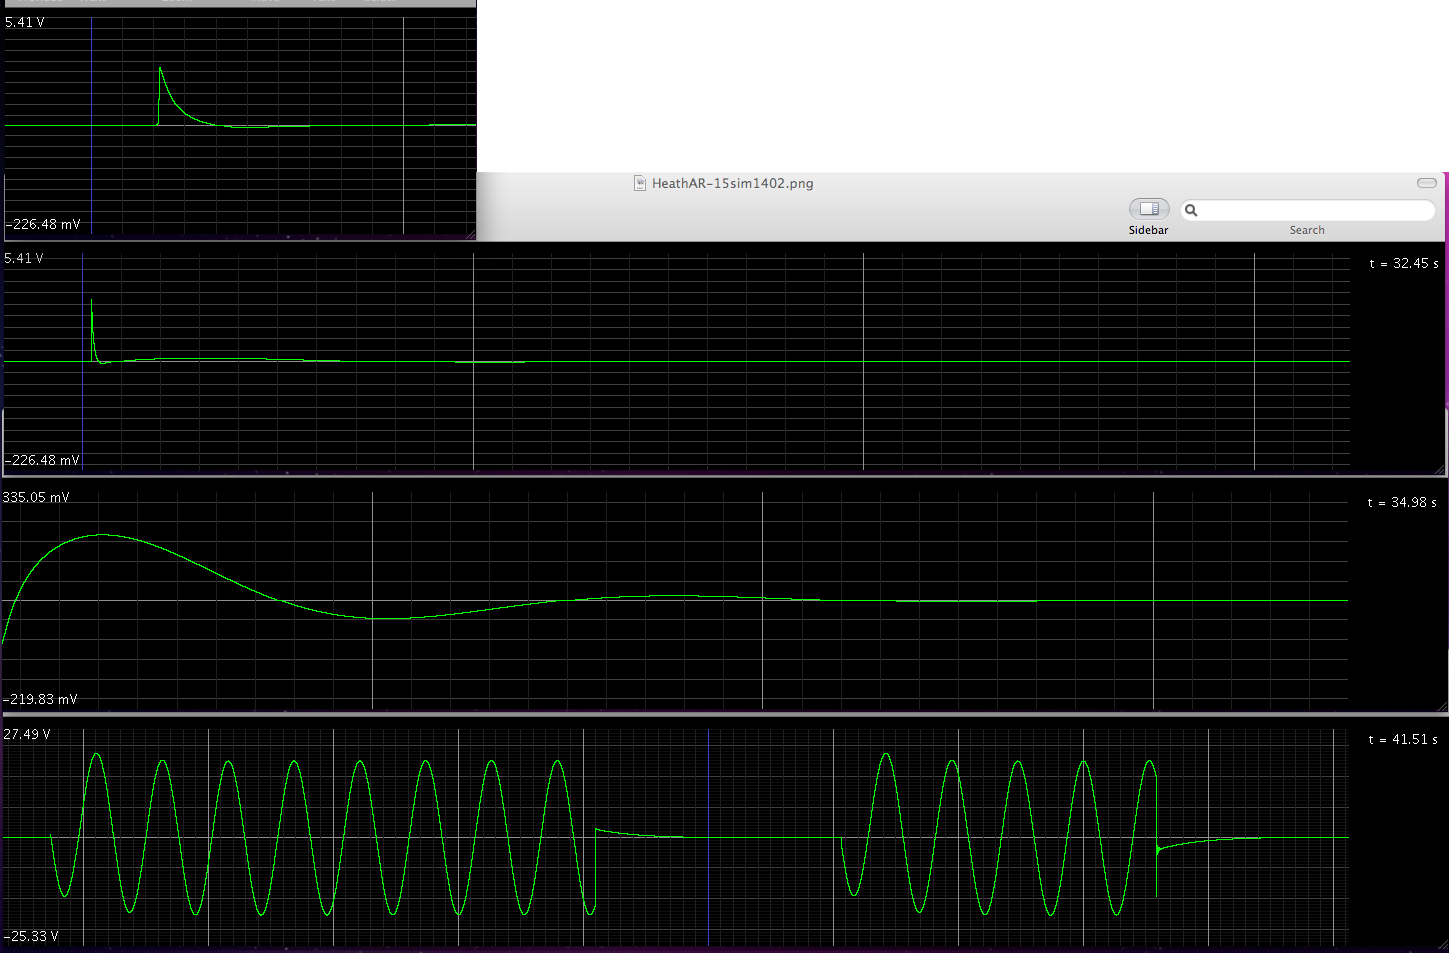Click the t = 32.45 s time readout
The width and height of the screenshot is (1449, 953).
tap(1404, 263)
